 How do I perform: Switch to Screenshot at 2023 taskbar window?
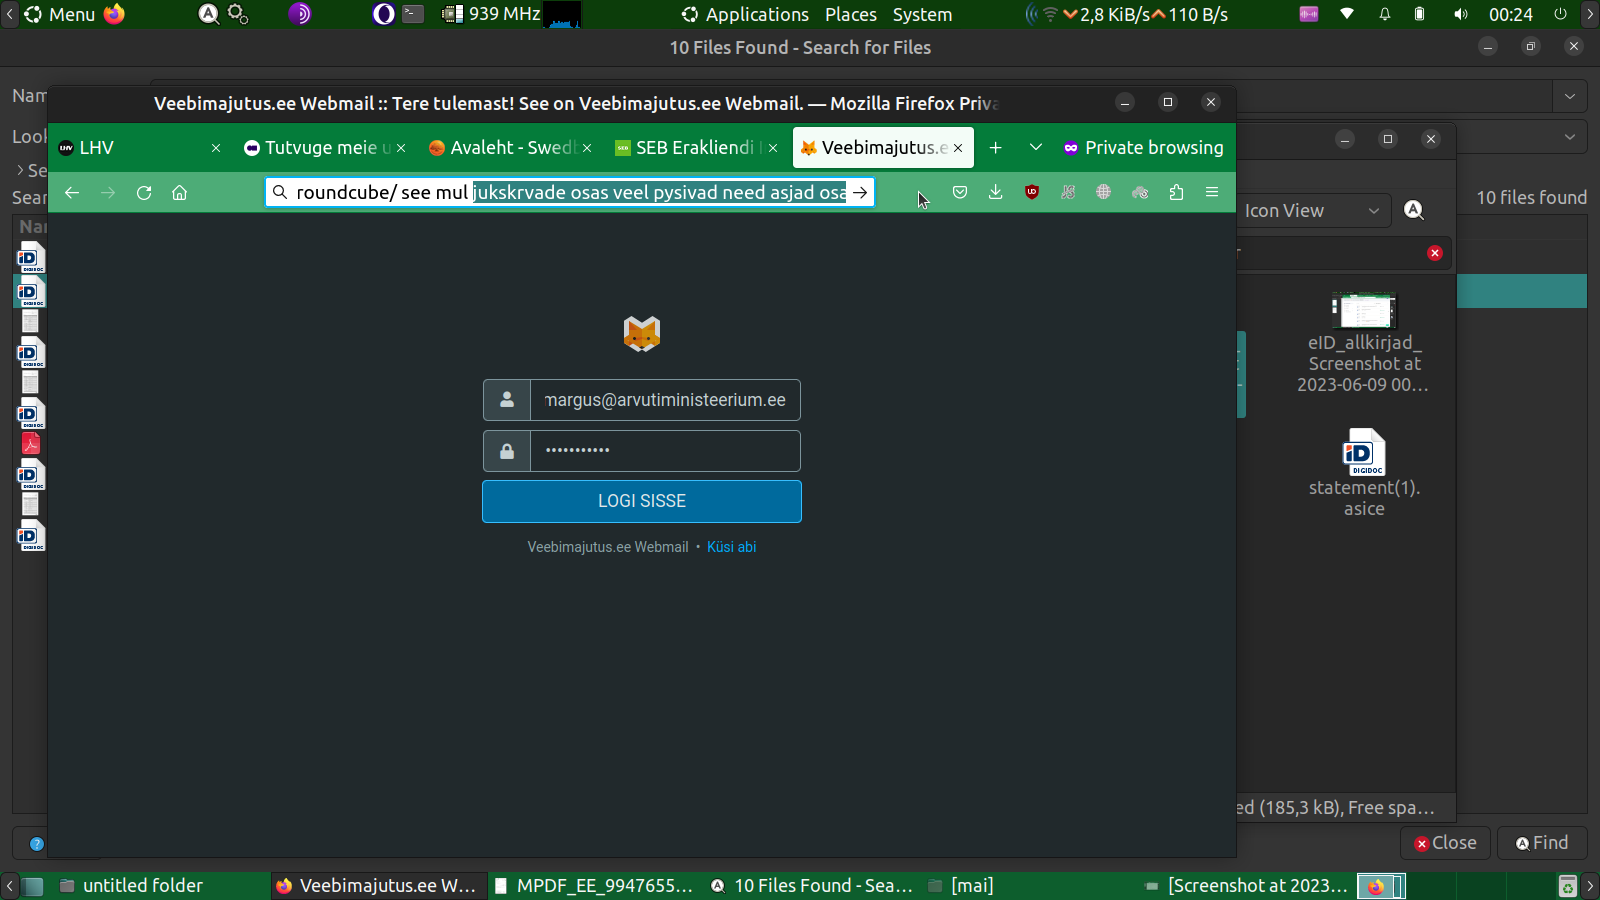1246,886
